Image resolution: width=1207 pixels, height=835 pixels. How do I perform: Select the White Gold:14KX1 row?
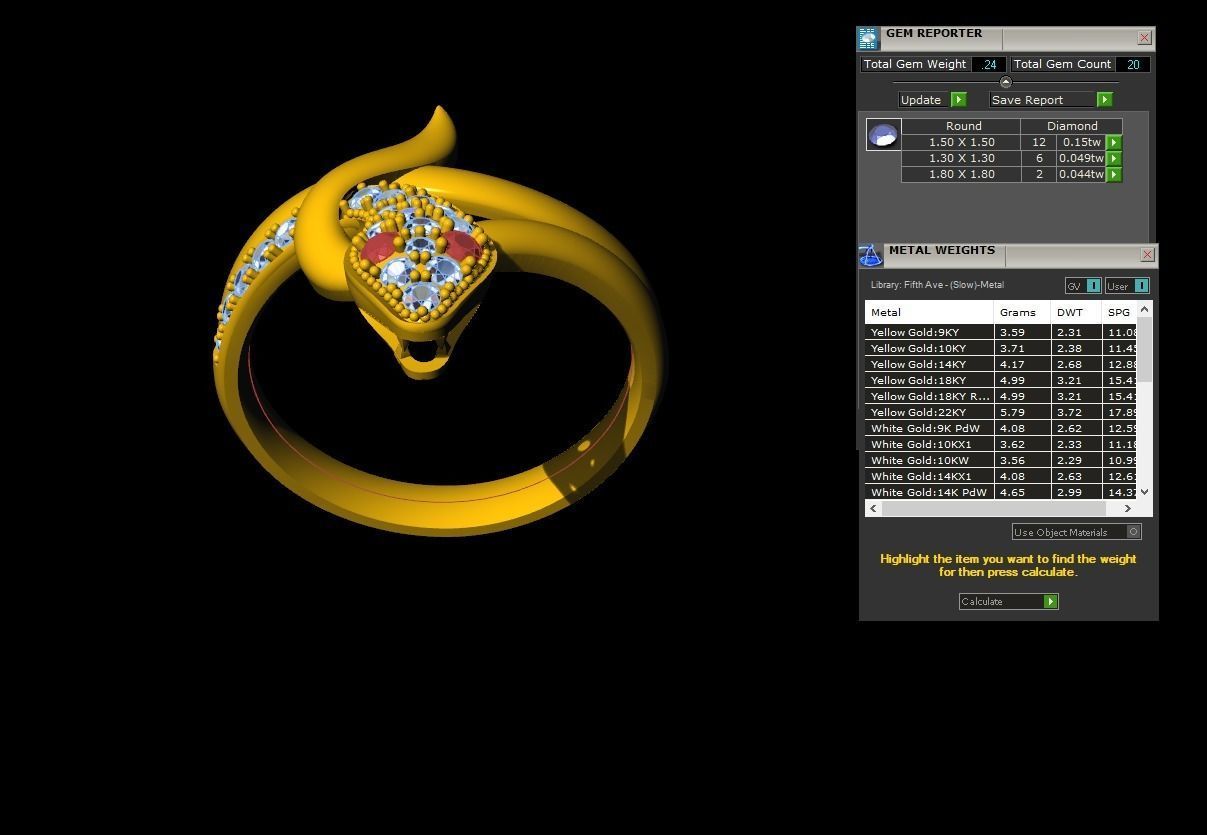click(1001, 476)
